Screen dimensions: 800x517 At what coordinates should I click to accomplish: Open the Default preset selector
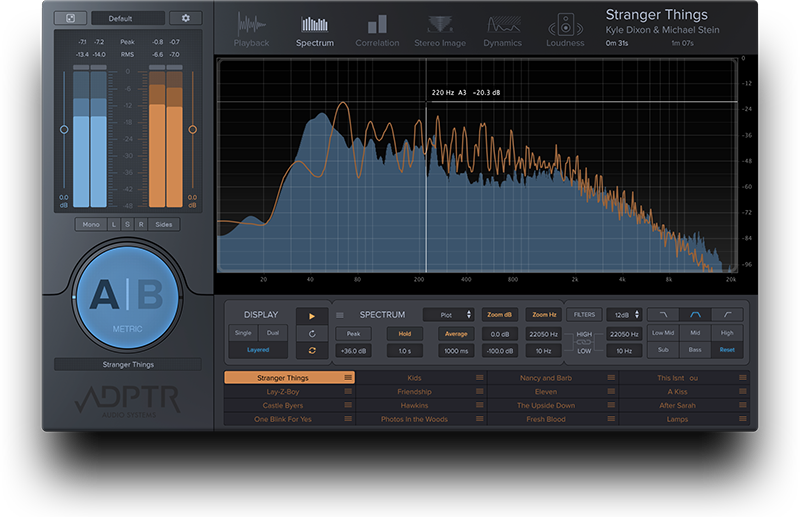point(128,18)
